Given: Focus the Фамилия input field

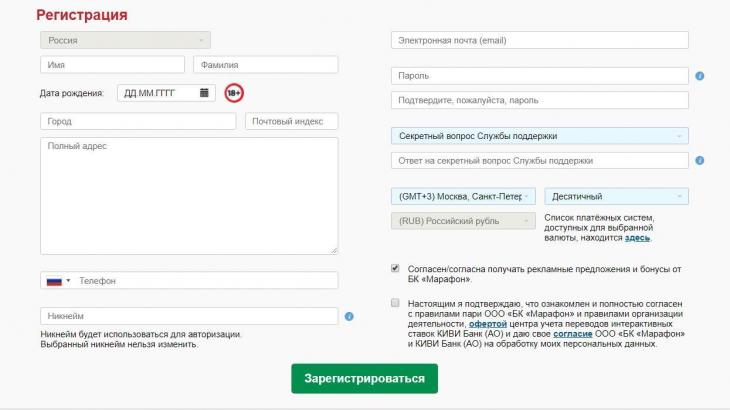Looking at the screenshot, I should tap(265, 65).
